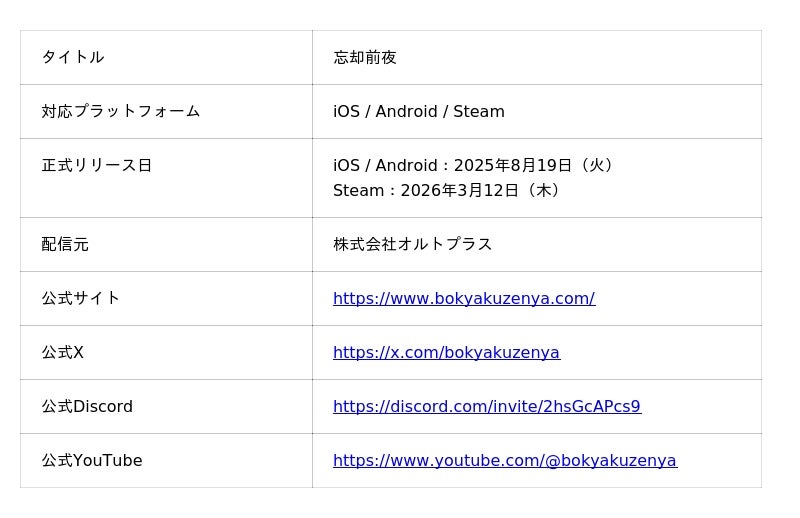This screenshot has width=800, height=518.
Task: Click the empty space right of the x.com link
Action: pyautogui.click(x=661, y=353)
